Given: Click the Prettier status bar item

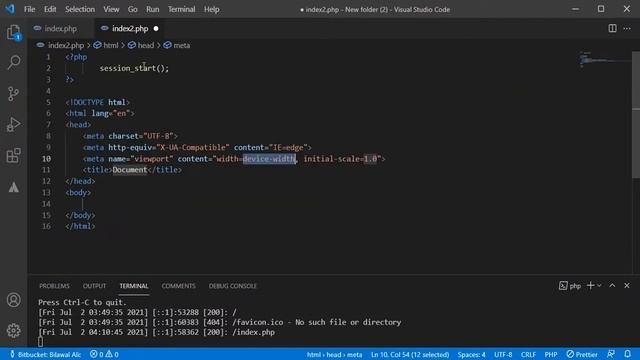Looking at the screenshot, I should point(582,354).
